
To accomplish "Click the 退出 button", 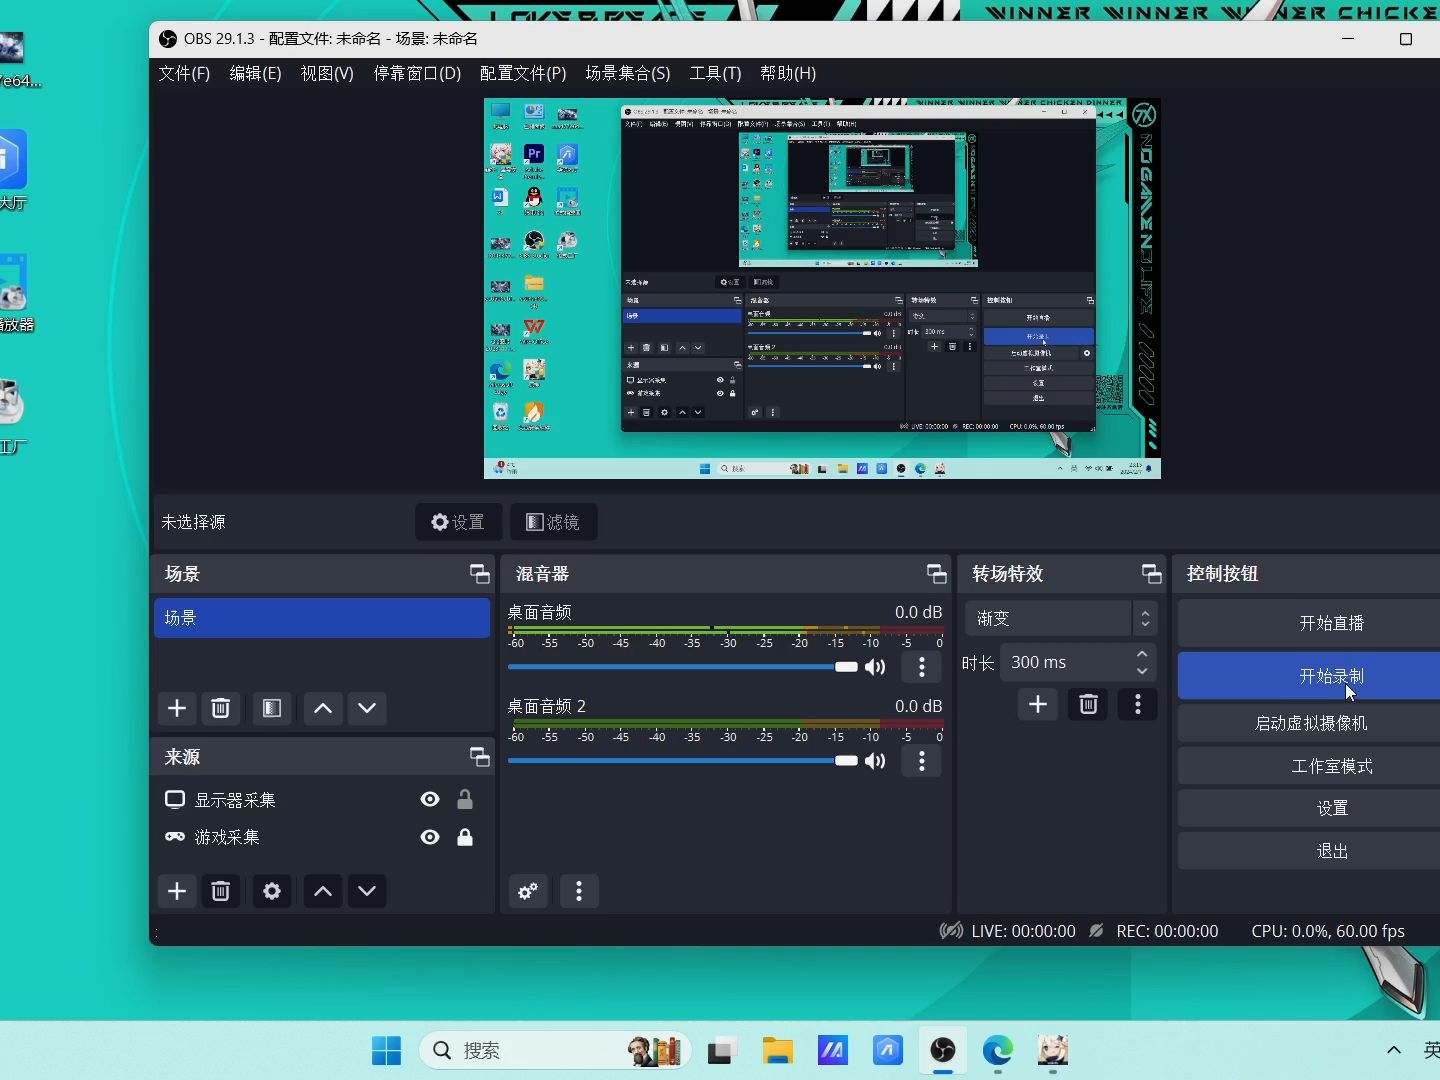I will (x=1309, y=851).
